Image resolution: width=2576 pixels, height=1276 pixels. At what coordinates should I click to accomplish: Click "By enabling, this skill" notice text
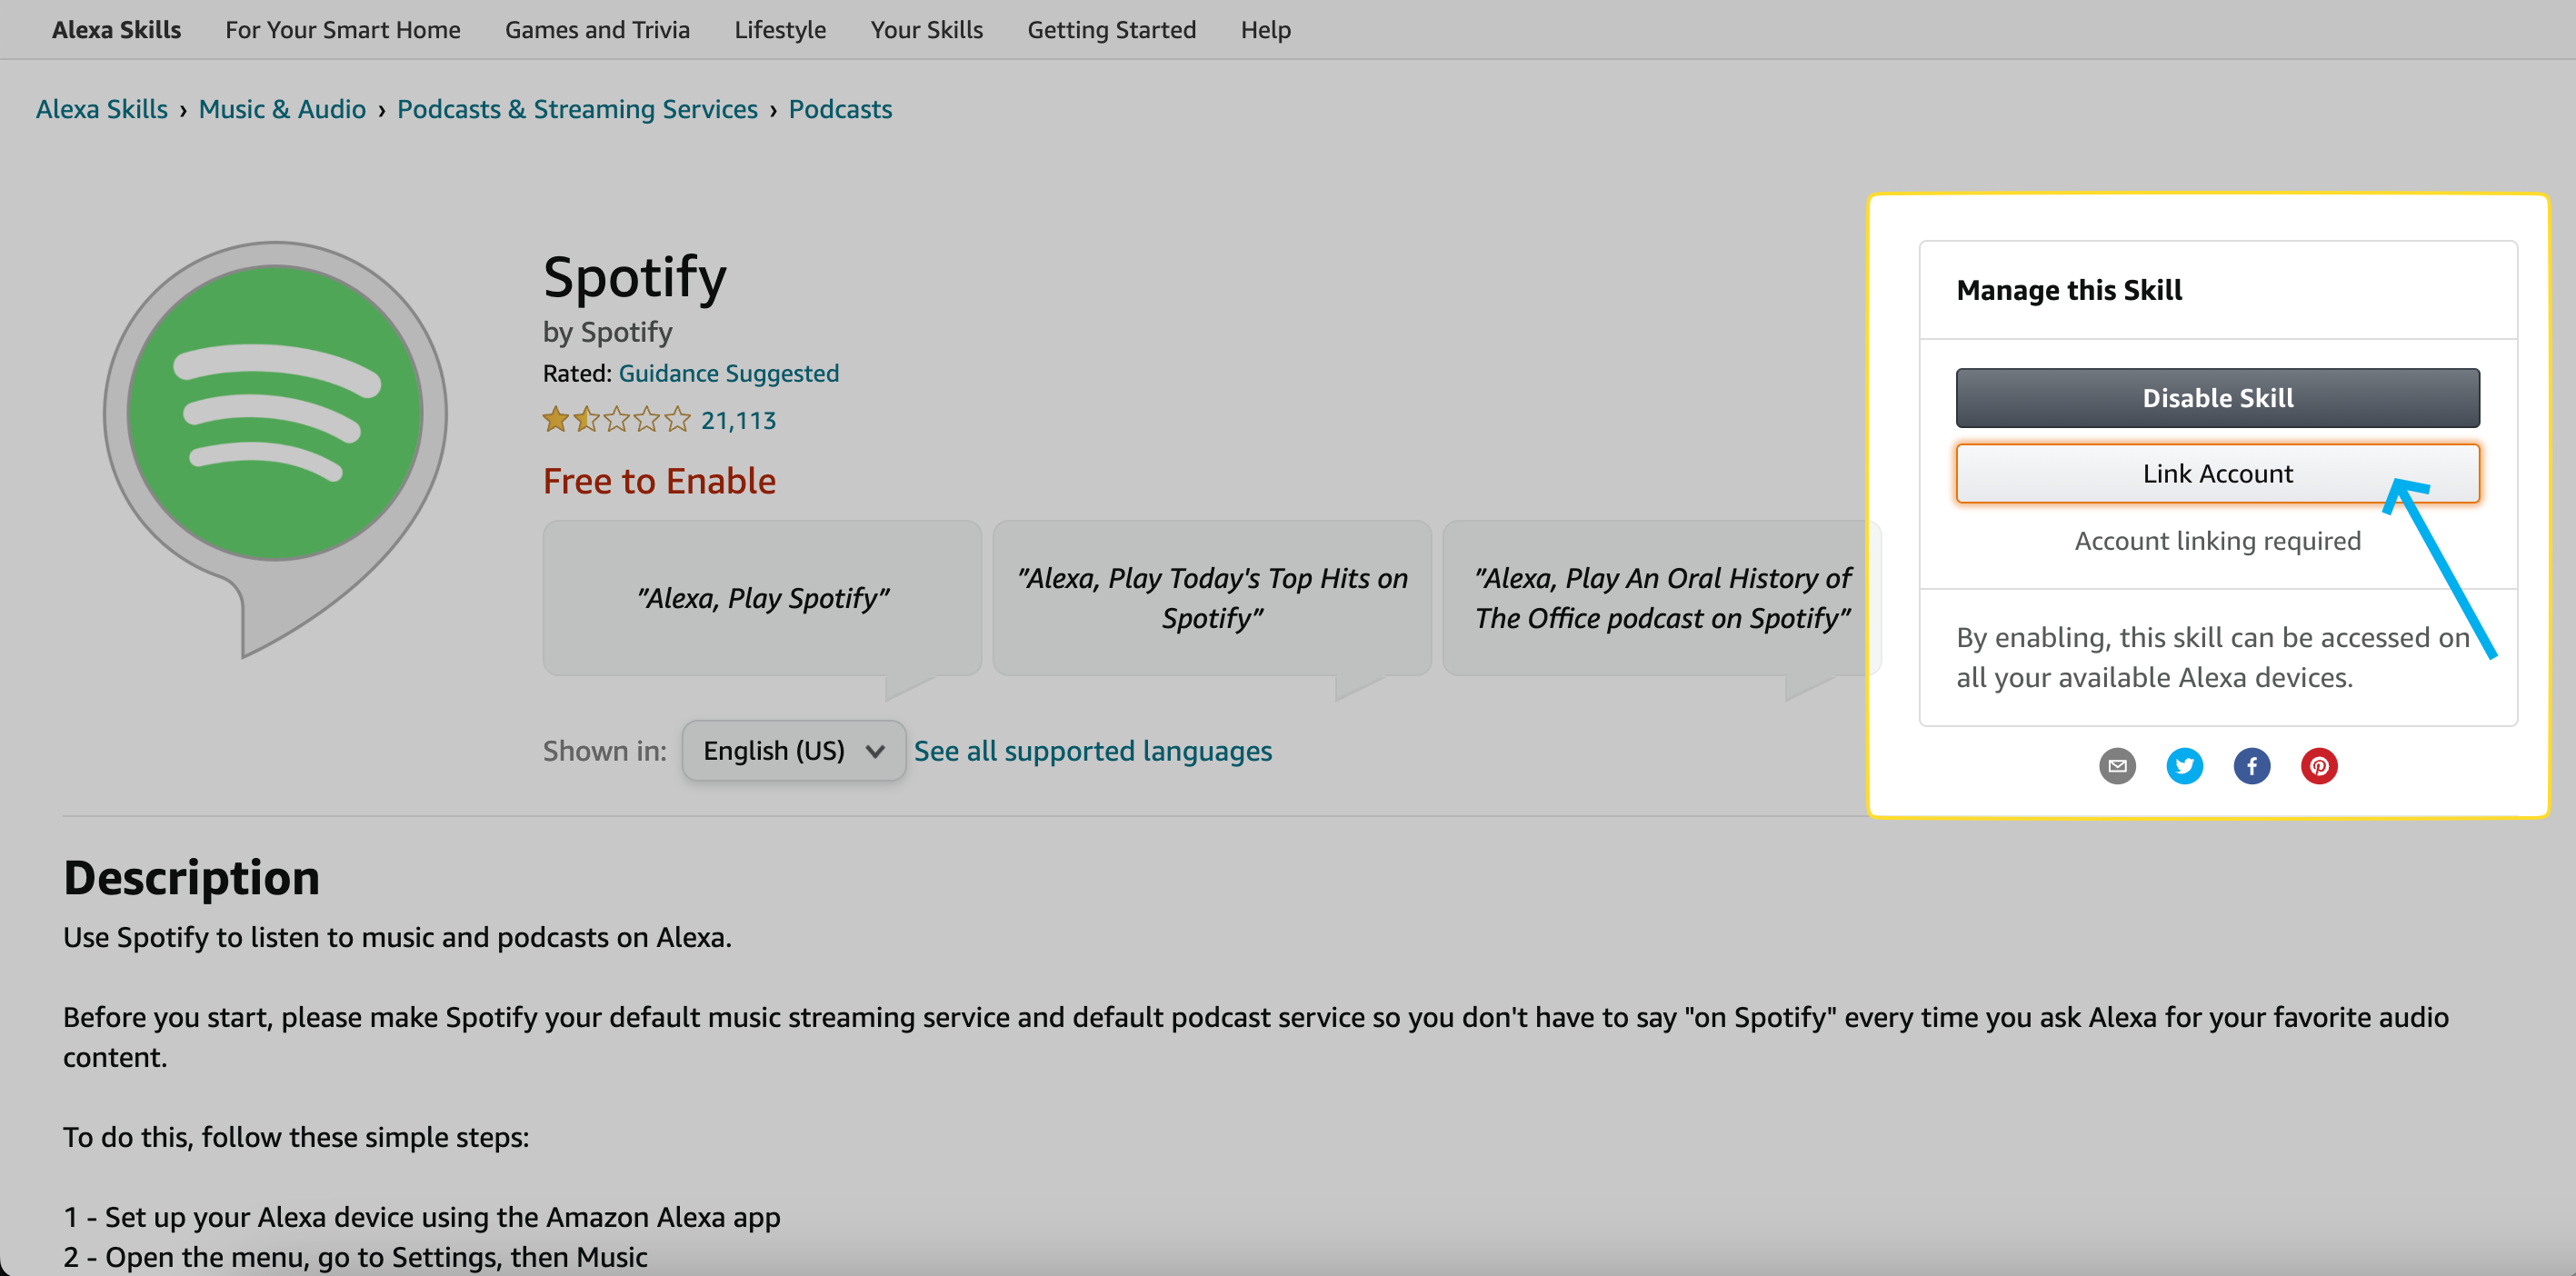(x=2213, y=658)
